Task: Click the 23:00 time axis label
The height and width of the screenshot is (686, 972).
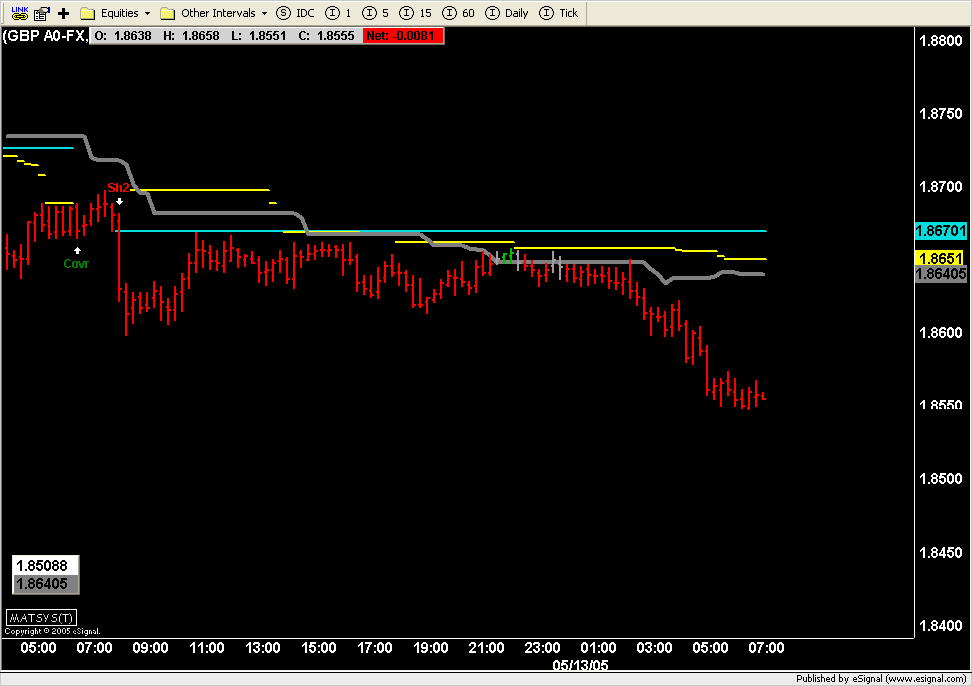Action: tap(542, 648)
